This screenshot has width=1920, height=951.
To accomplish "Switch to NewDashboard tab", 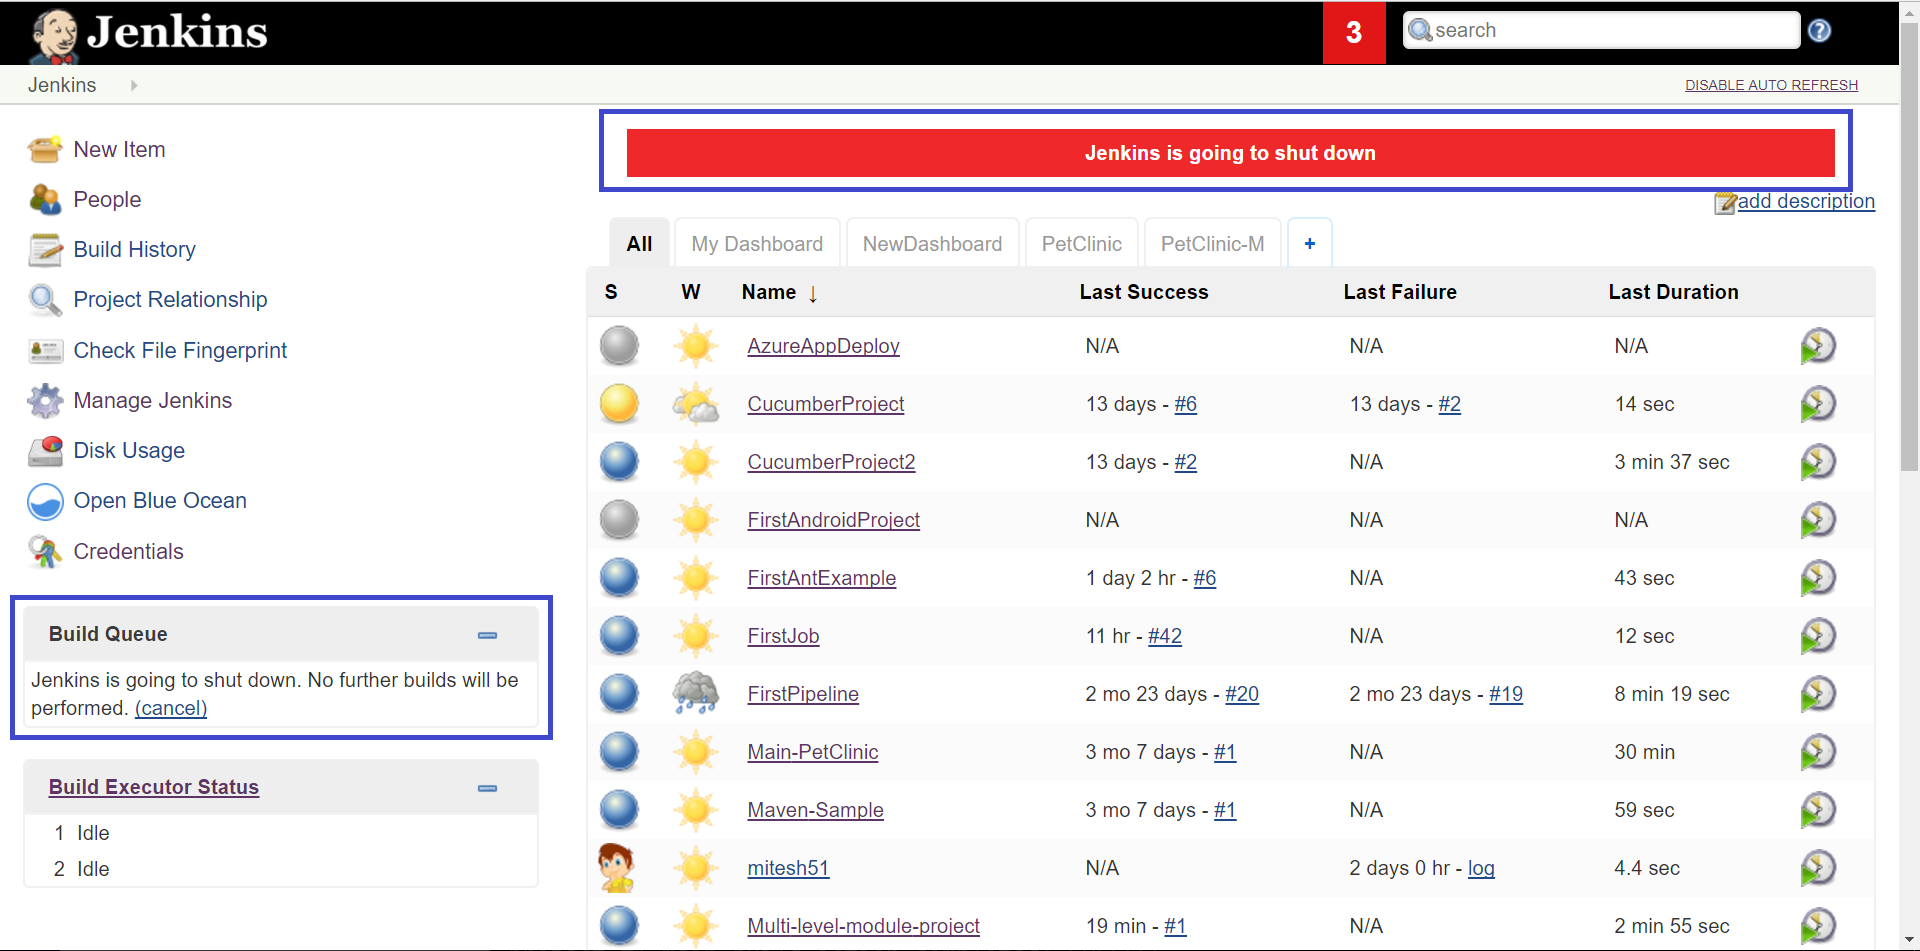I will pyautogui.click(x=932, y=244).
